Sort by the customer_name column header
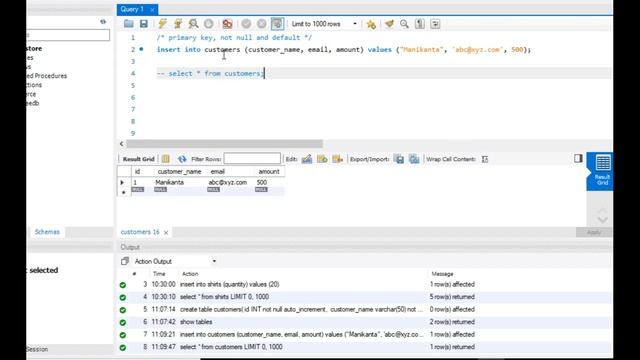This screenshot has width=640, height=360. click(179, 172)
